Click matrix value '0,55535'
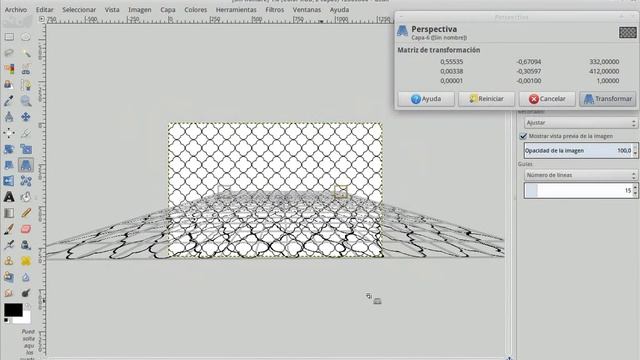 point(451,62)
